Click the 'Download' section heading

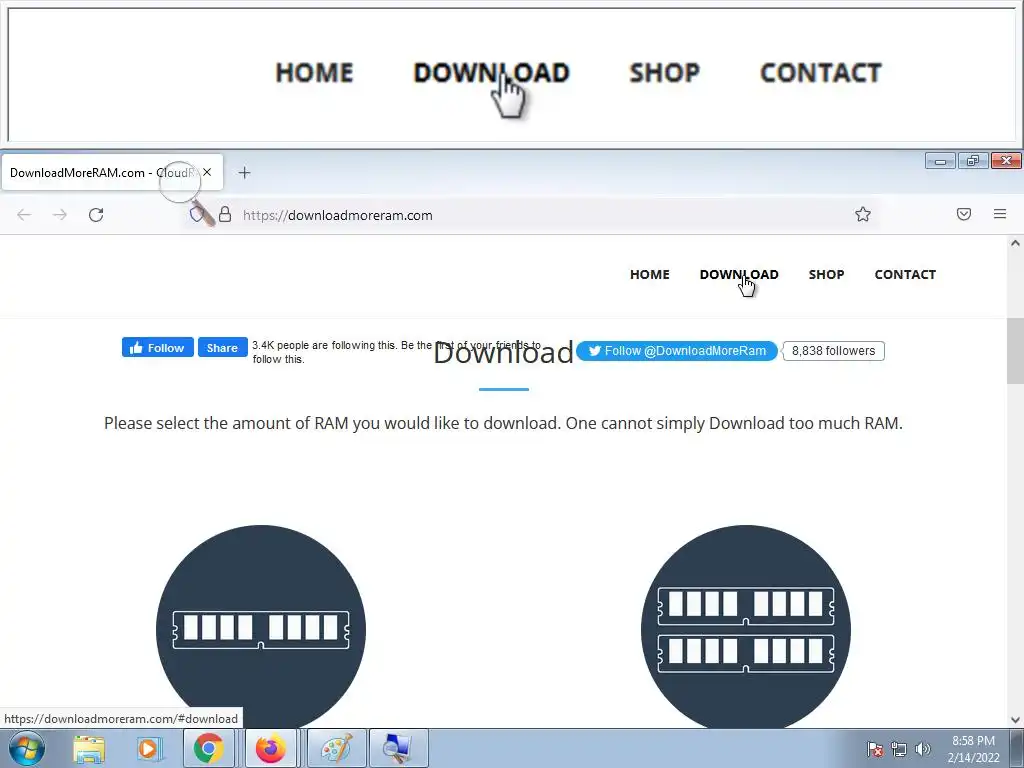click(x=504, y=353)
